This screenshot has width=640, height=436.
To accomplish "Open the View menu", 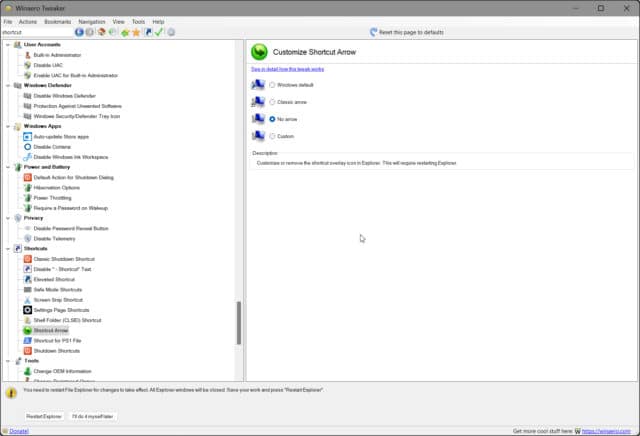I will coord(118,22).
